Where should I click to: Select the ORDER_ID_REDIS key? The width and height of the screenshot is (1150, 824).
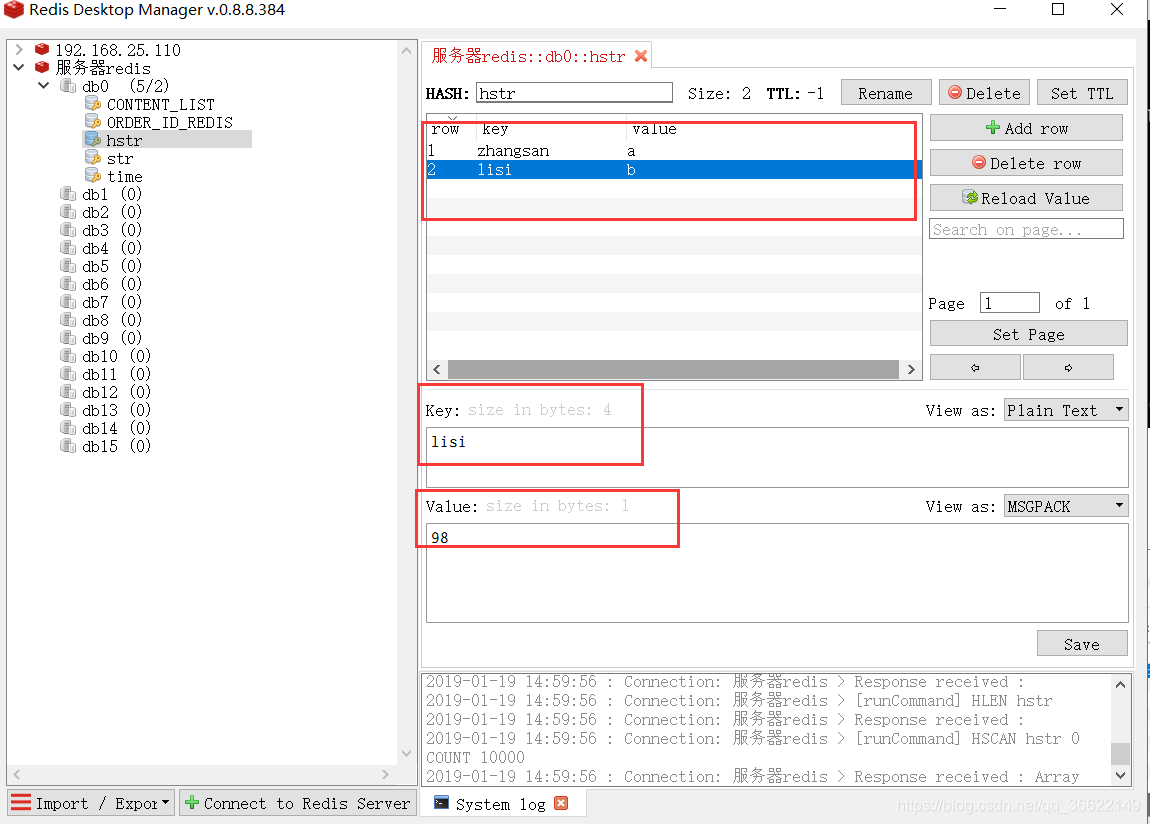pyautogui.click(x=169, y=122)
